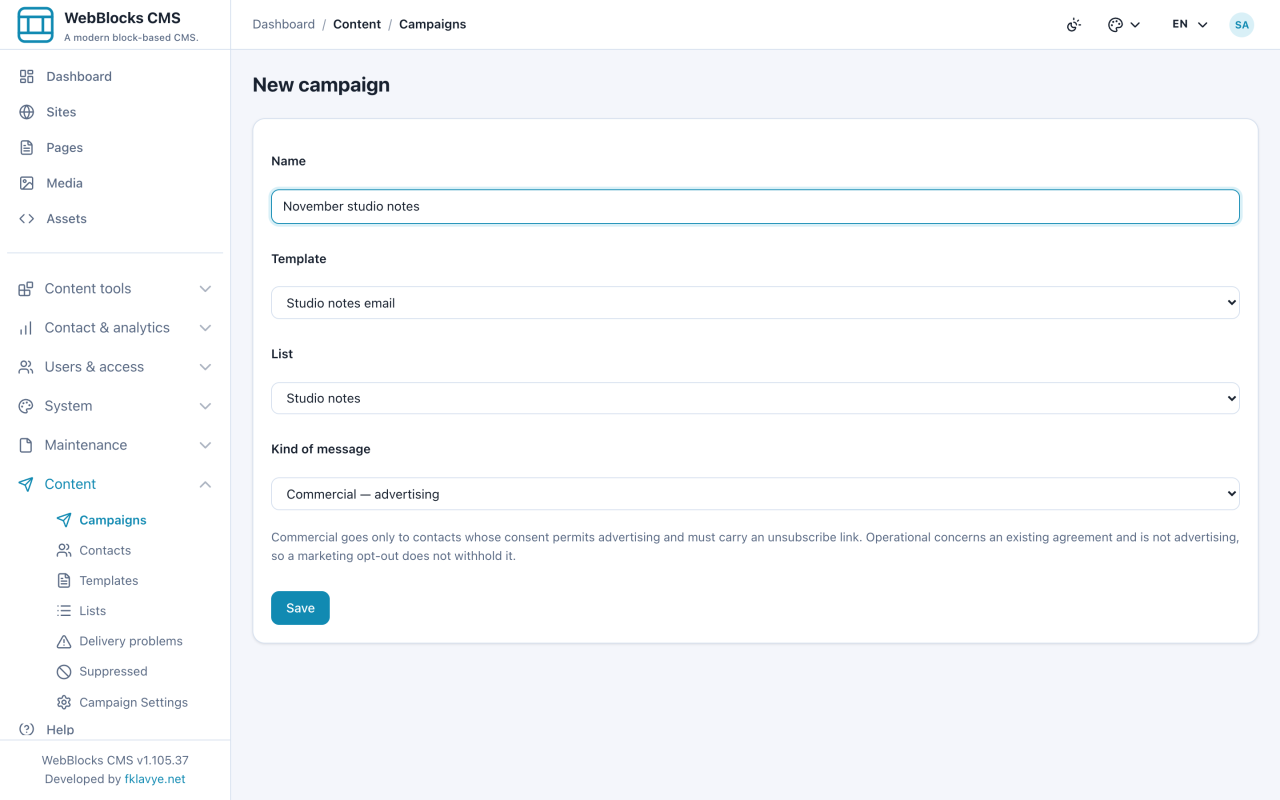Open the theme palette dropdown
1280x800 pixels.
click(x=1124, y=25)
